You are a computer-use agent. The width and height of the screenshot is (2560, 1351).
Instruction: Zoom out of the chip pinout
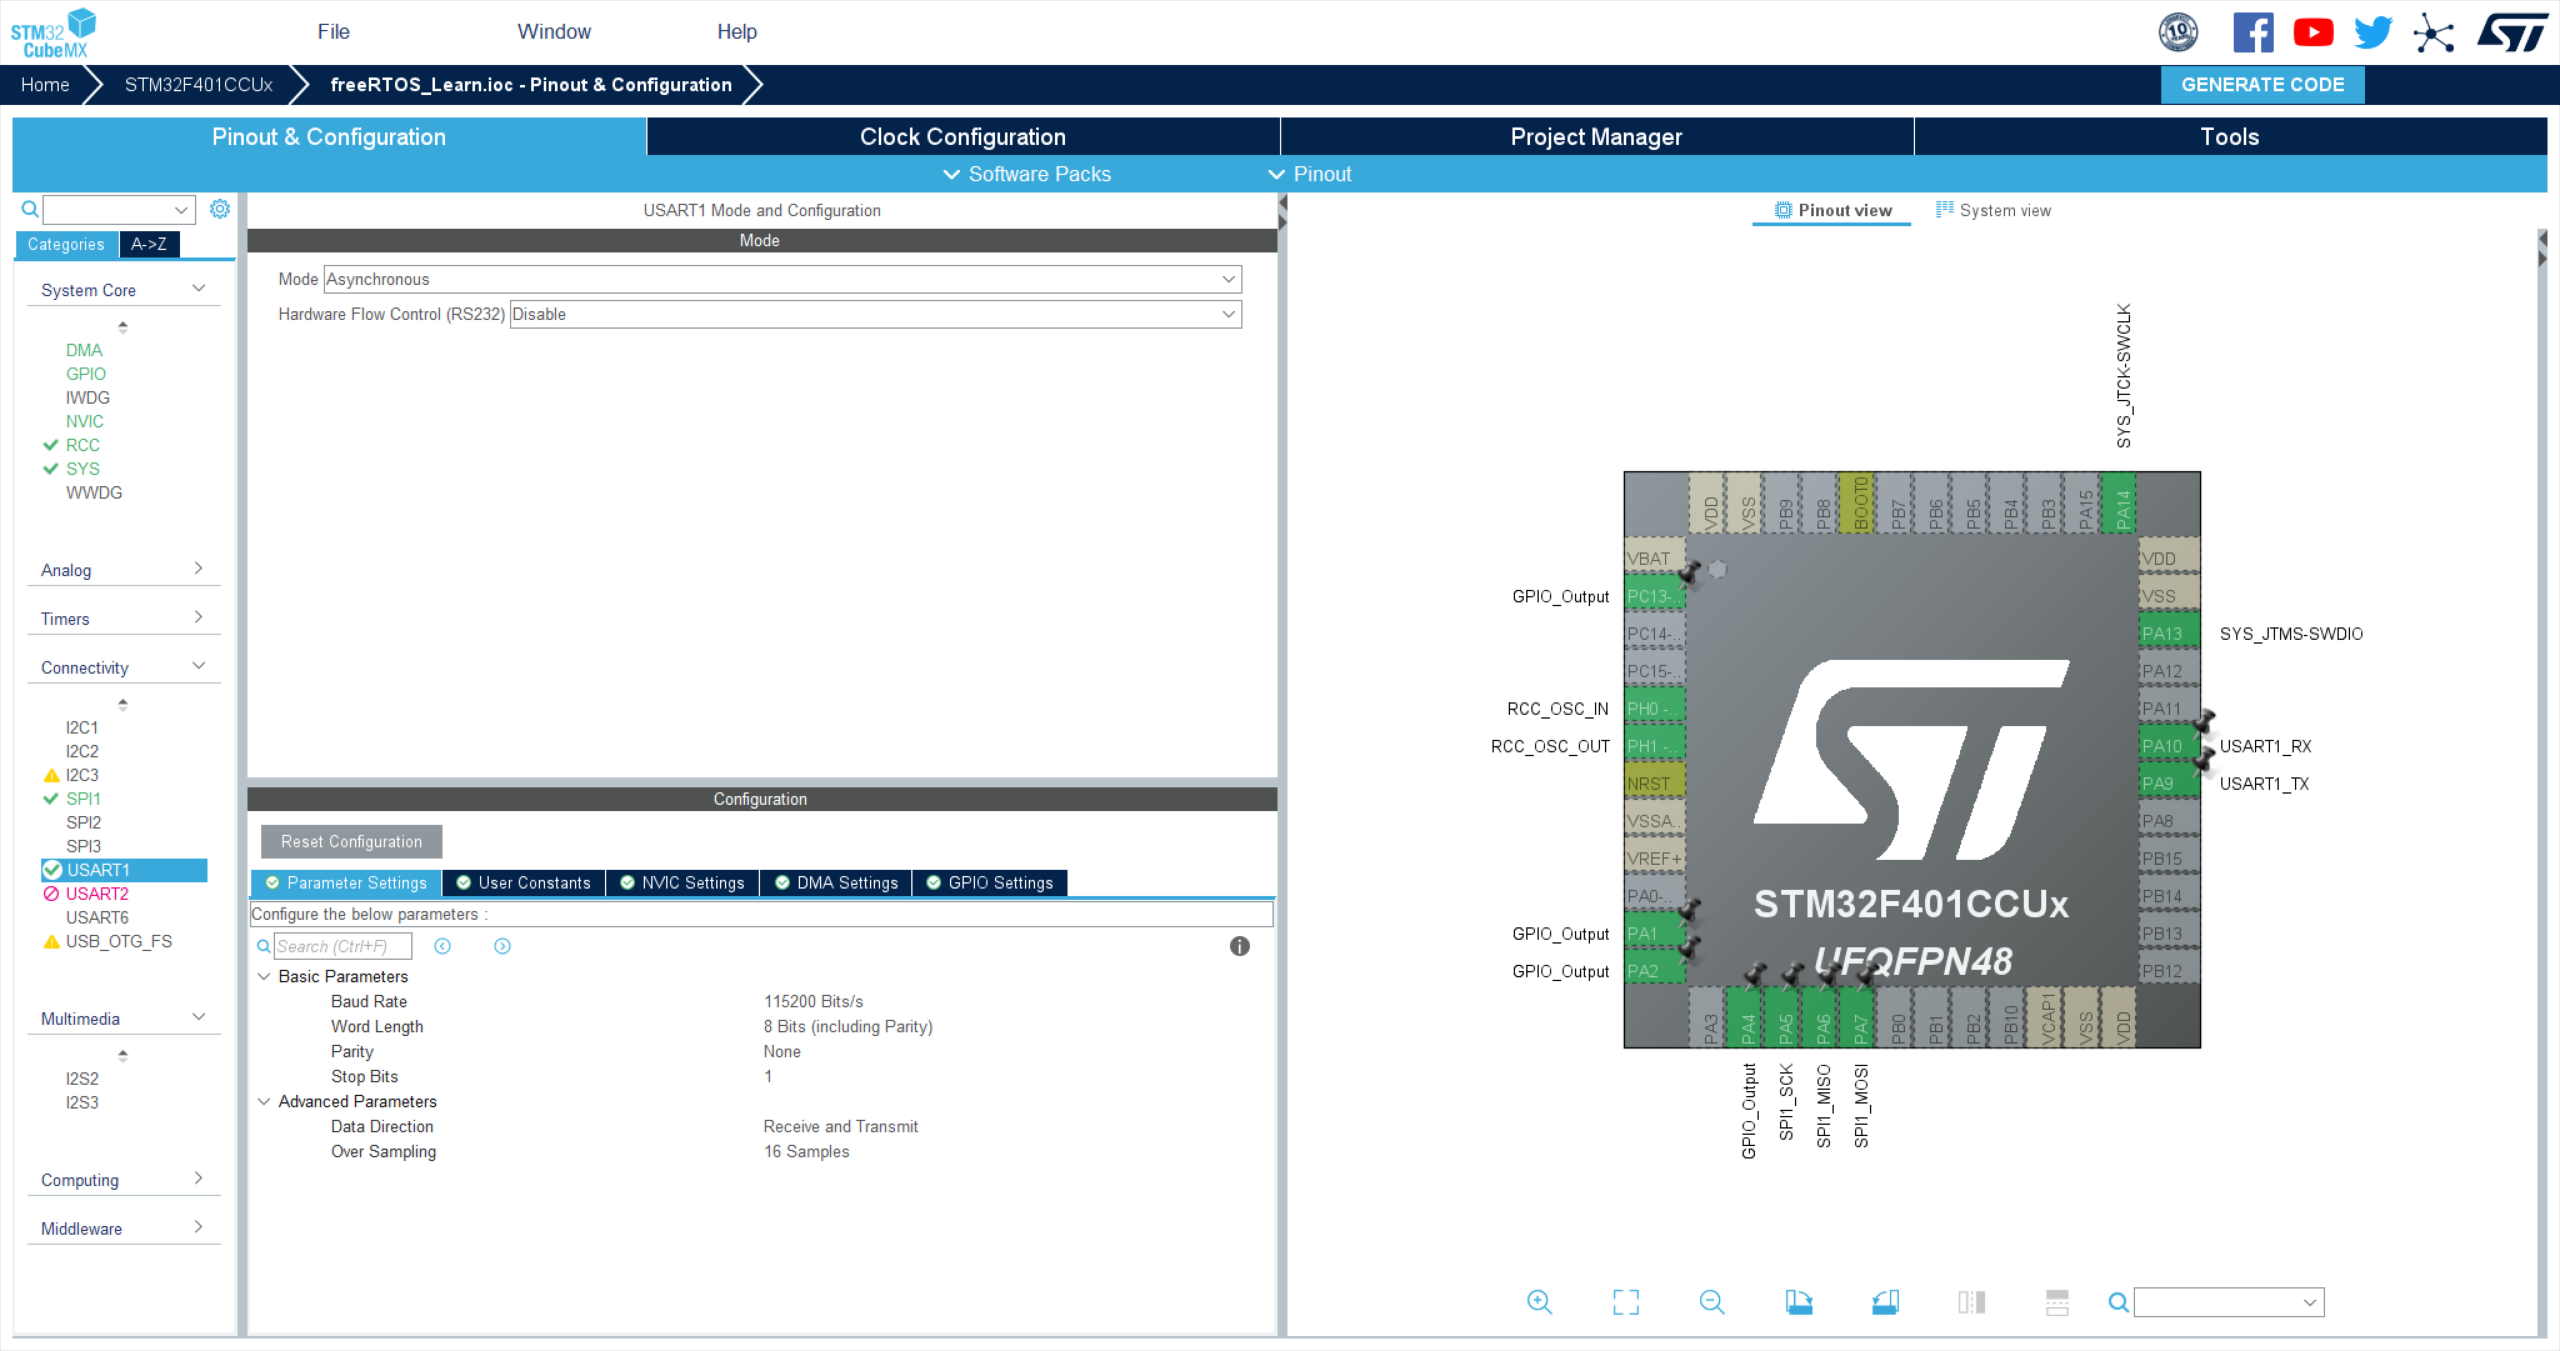coord(1712,1302)
